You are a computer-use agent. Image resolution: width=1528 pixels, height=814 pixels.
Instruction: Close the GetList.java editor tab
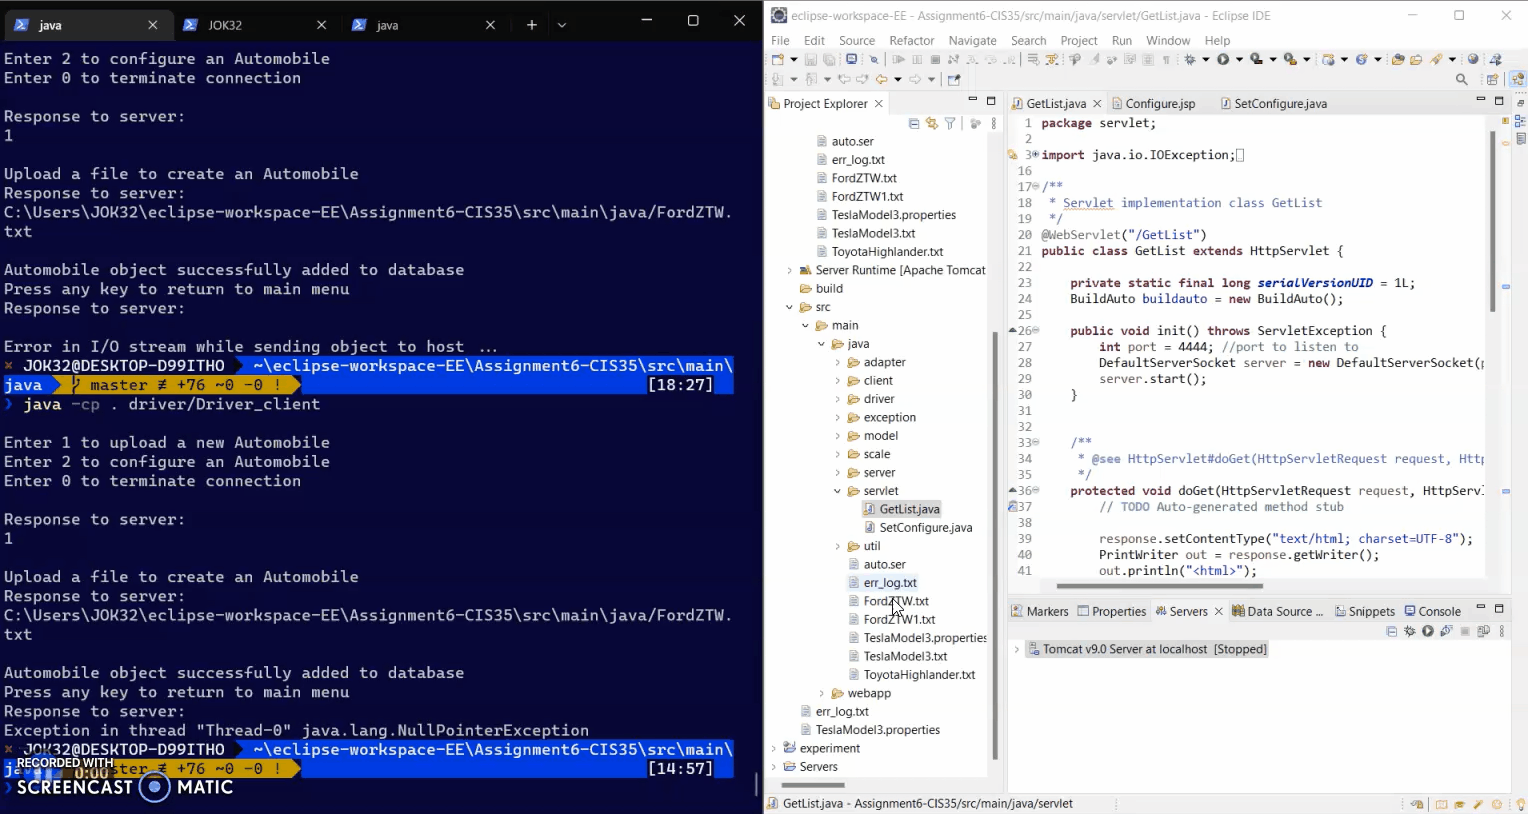click(x=1097, y=103)
